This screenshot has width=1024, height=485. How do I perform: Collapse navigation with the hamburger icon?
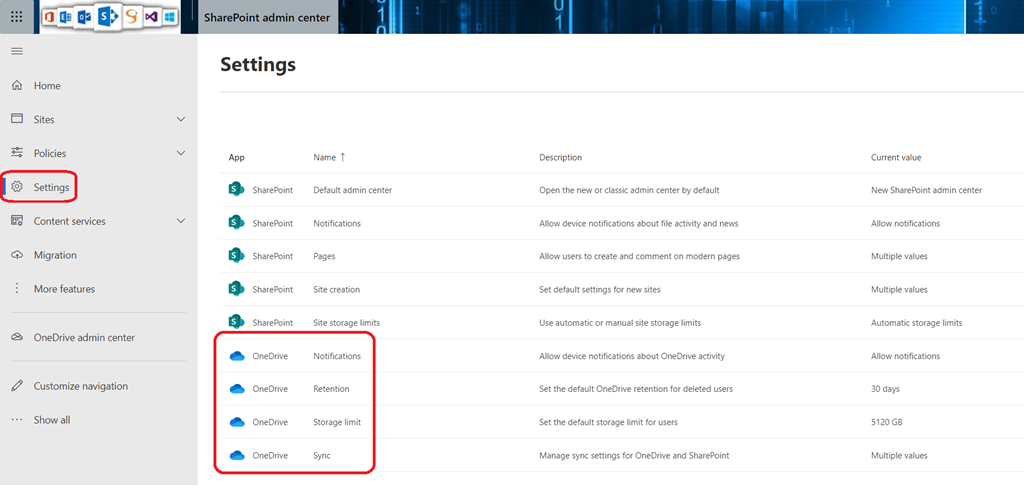point(17,51)
